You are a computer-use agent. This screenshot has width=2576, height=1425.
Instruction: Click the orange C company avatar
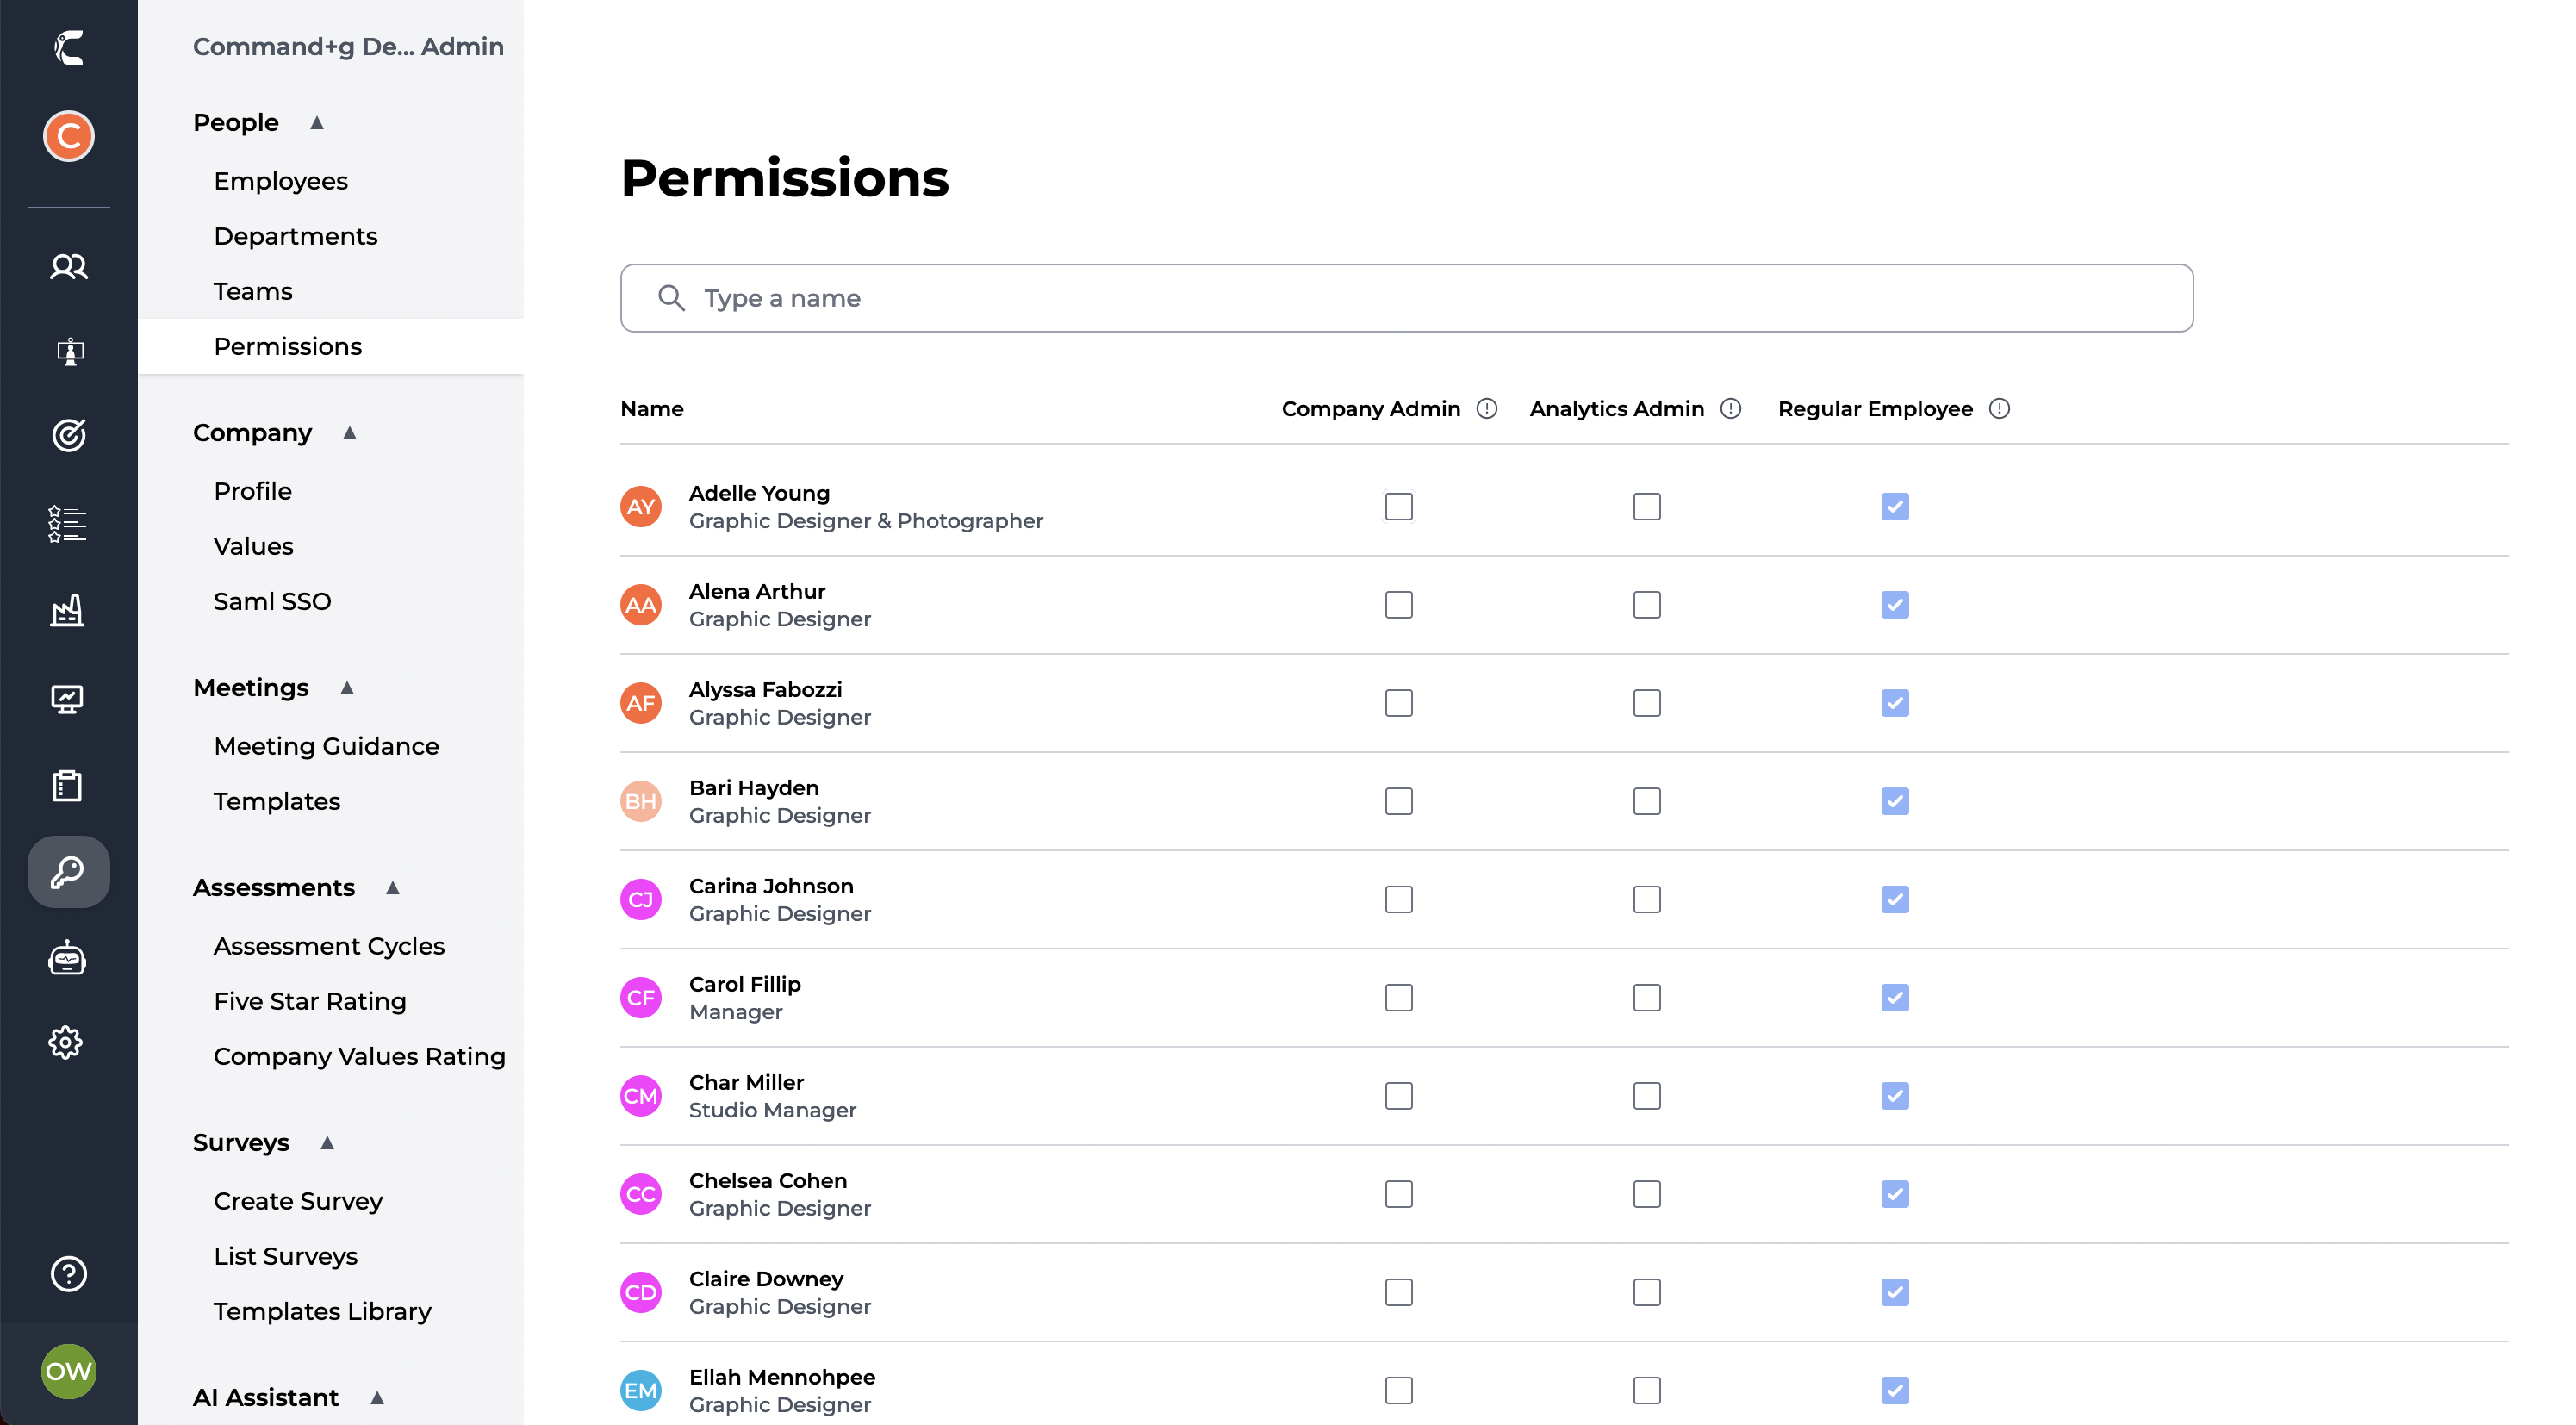68,136
